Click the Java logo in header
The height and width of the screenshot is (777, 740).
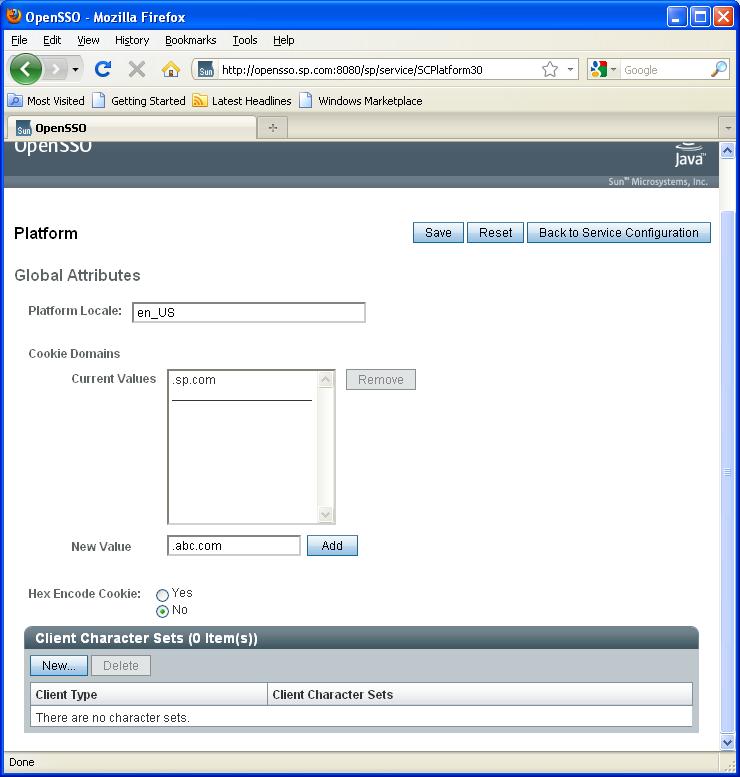pos(689,155)
